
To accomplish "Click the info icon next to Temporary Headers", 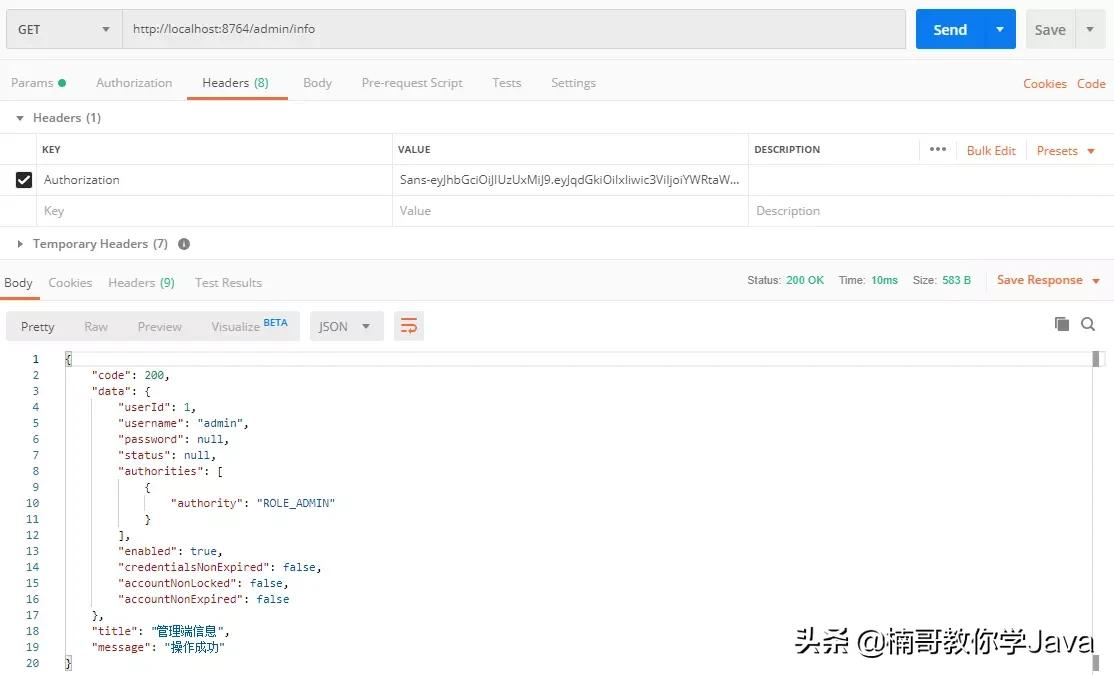I will (183, 243).
